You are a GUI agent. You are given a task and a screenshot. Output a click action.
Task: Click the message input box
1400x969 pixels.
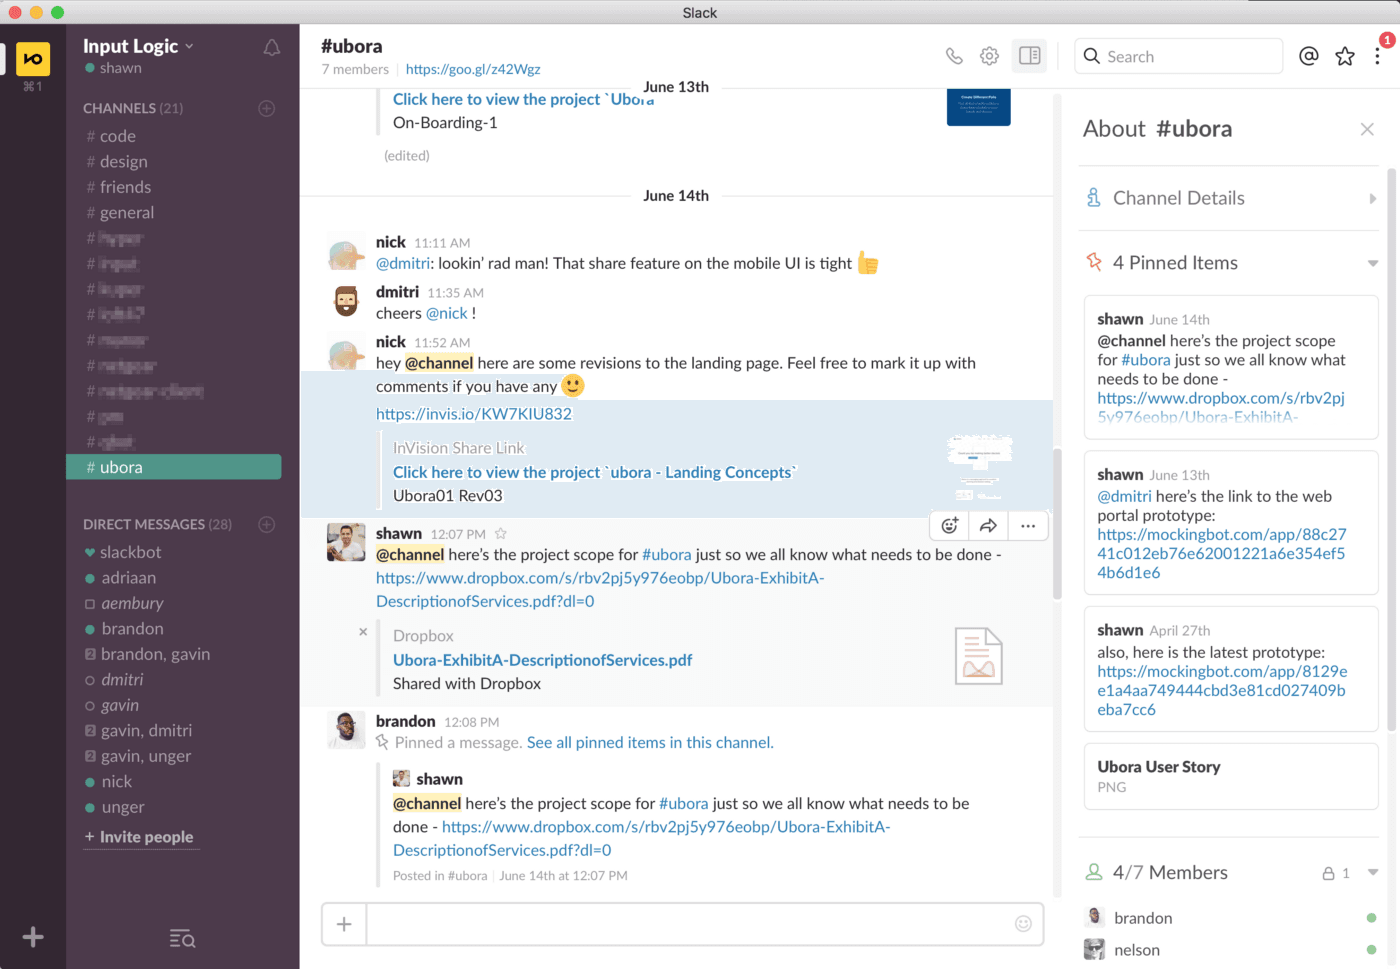[x=705, y=924]
